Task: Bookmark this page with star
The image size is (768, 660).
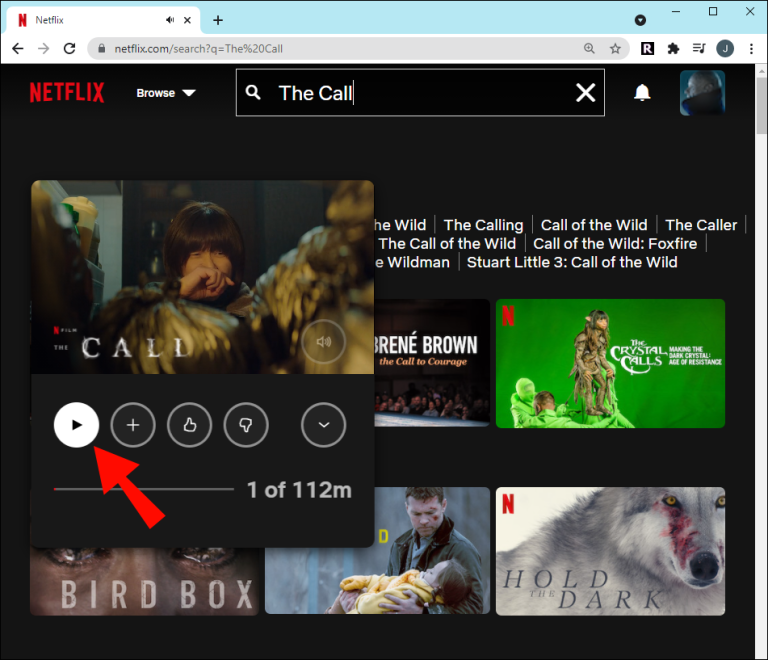Action: tap(615, 48)
